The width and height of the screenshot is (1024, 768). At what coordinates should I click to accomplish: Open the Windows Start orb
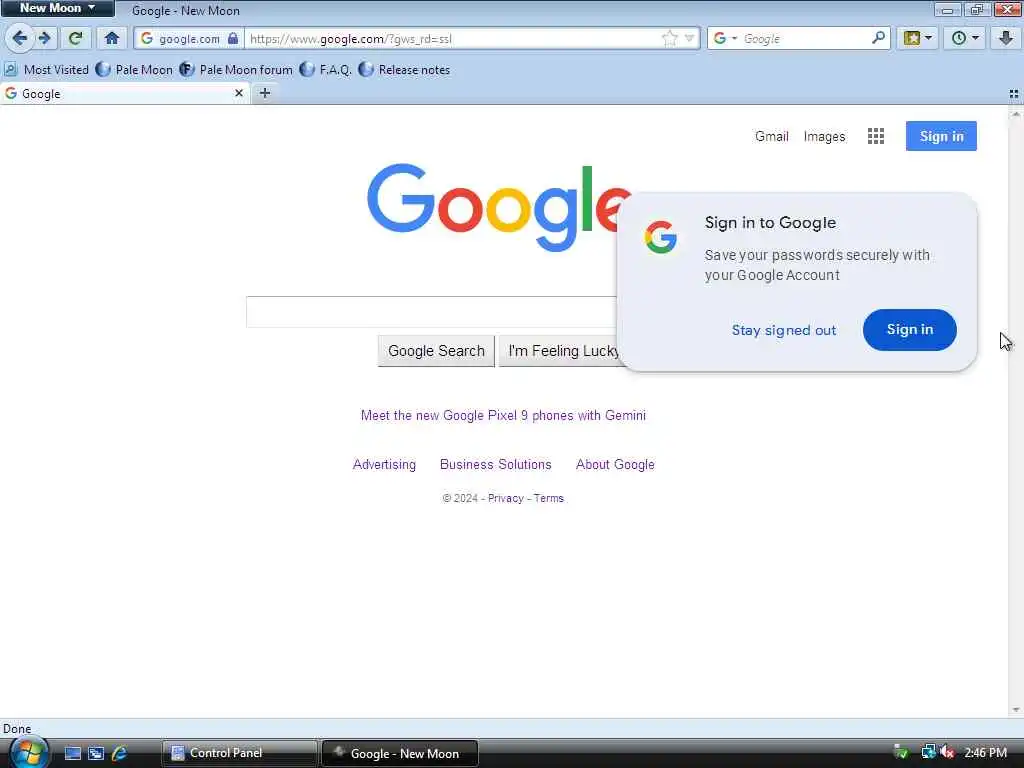[29, 753]
